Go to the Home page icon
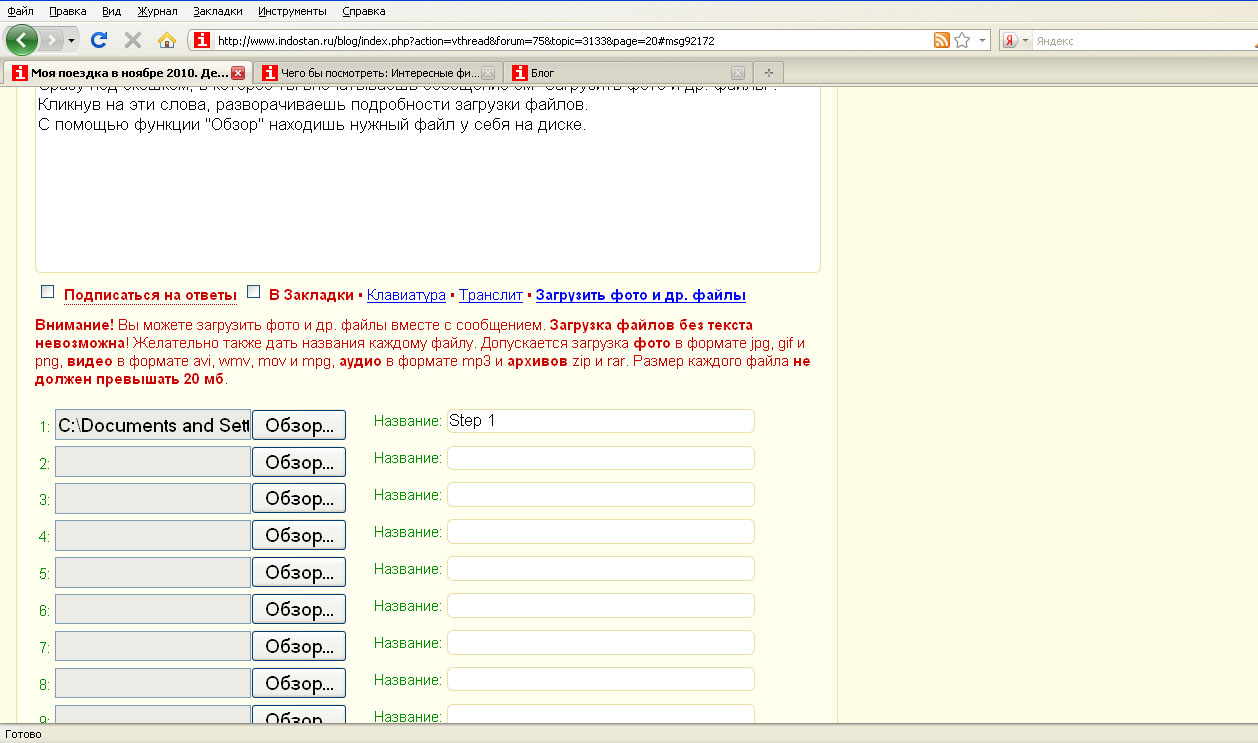 [167, 40]
